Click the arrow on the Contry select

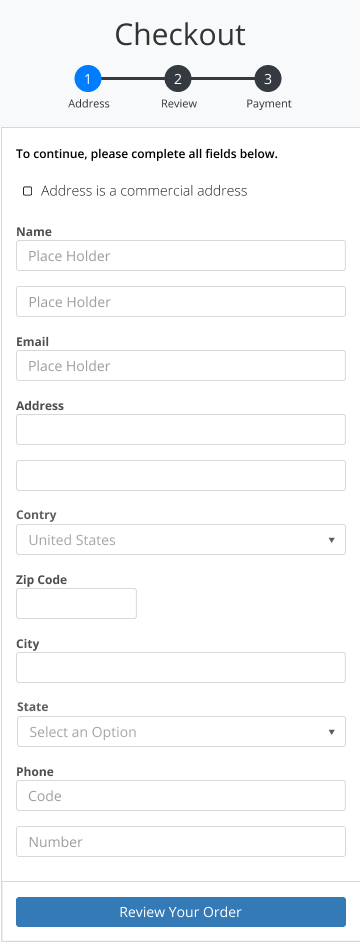[x=331, y=540]
